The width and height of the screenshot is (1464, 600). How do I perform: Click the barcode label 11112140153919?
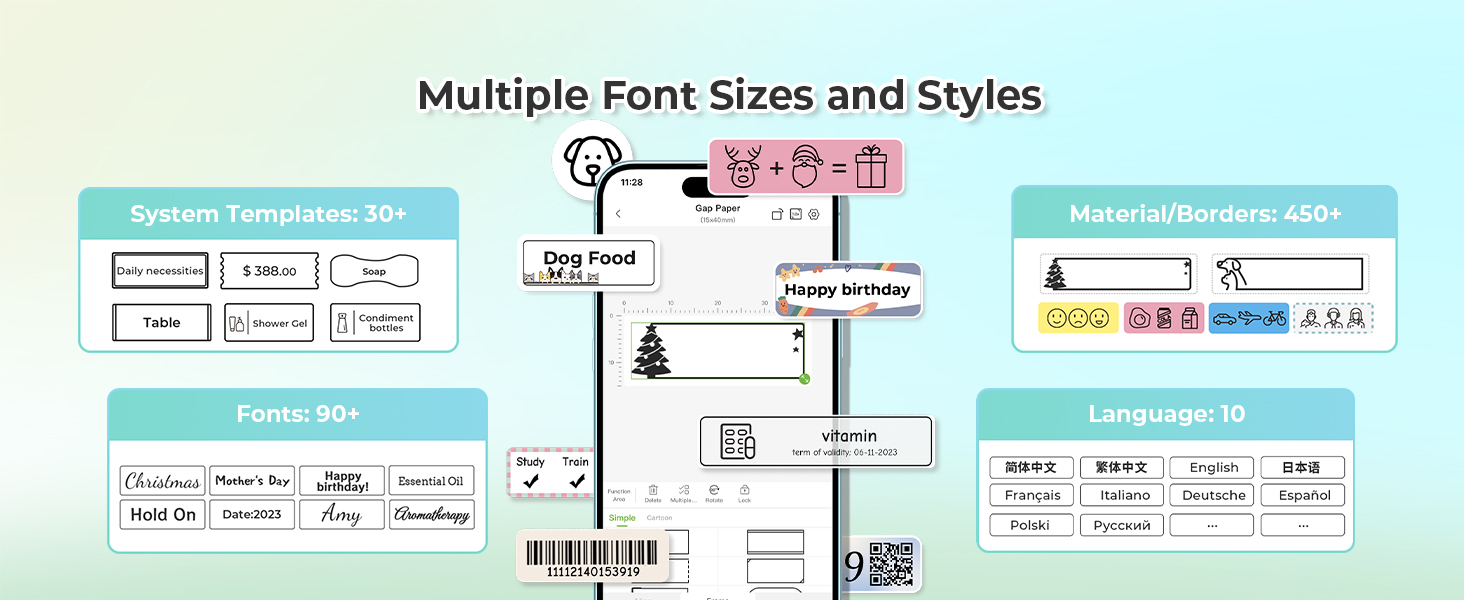[593, 556]
